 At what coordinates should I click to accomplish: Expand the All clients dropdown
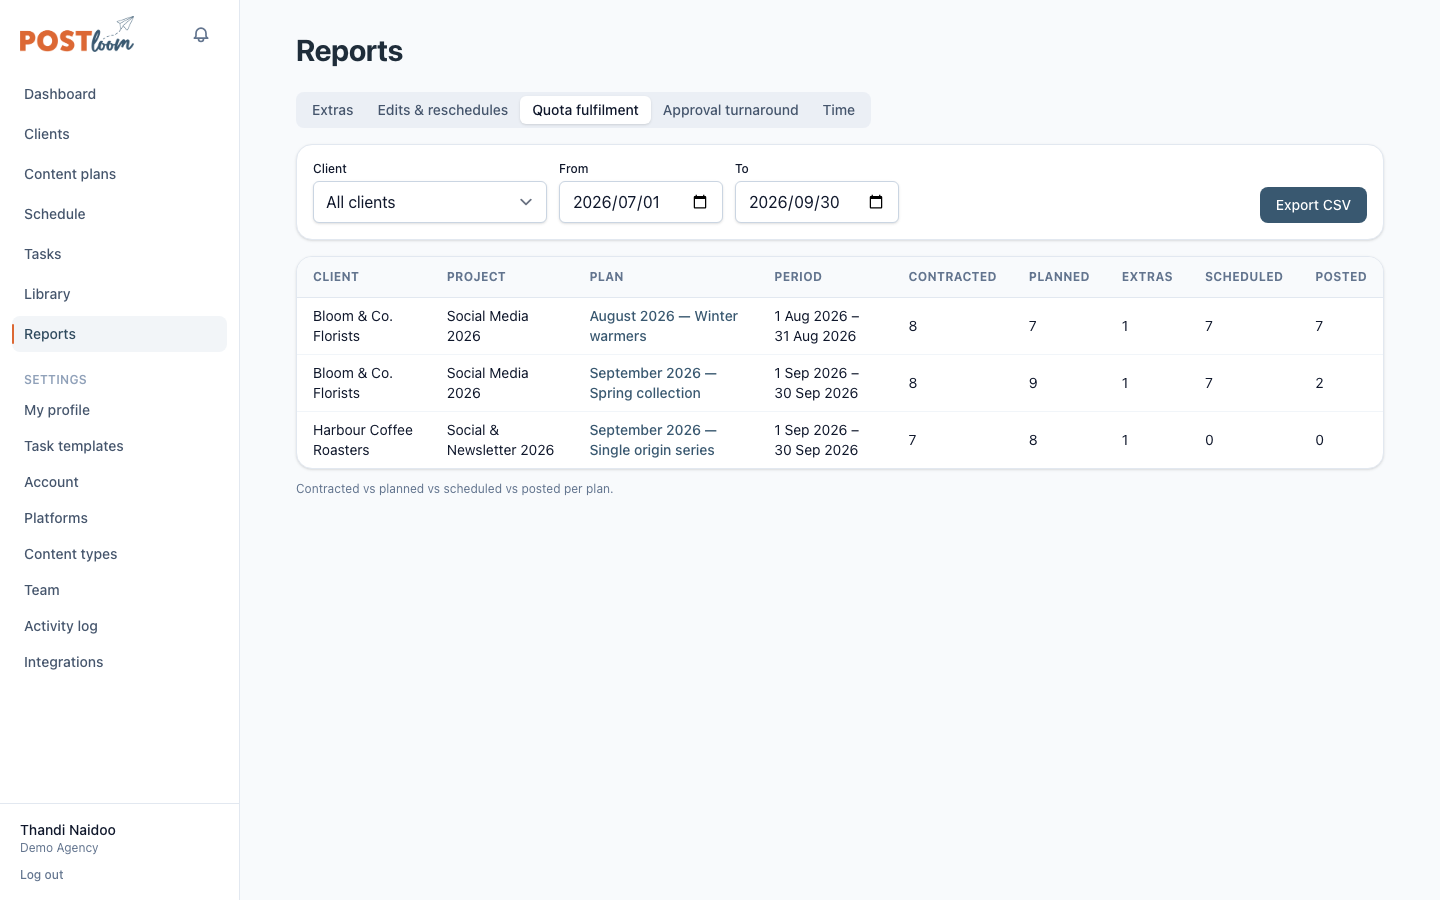click(x=430, y=202)
